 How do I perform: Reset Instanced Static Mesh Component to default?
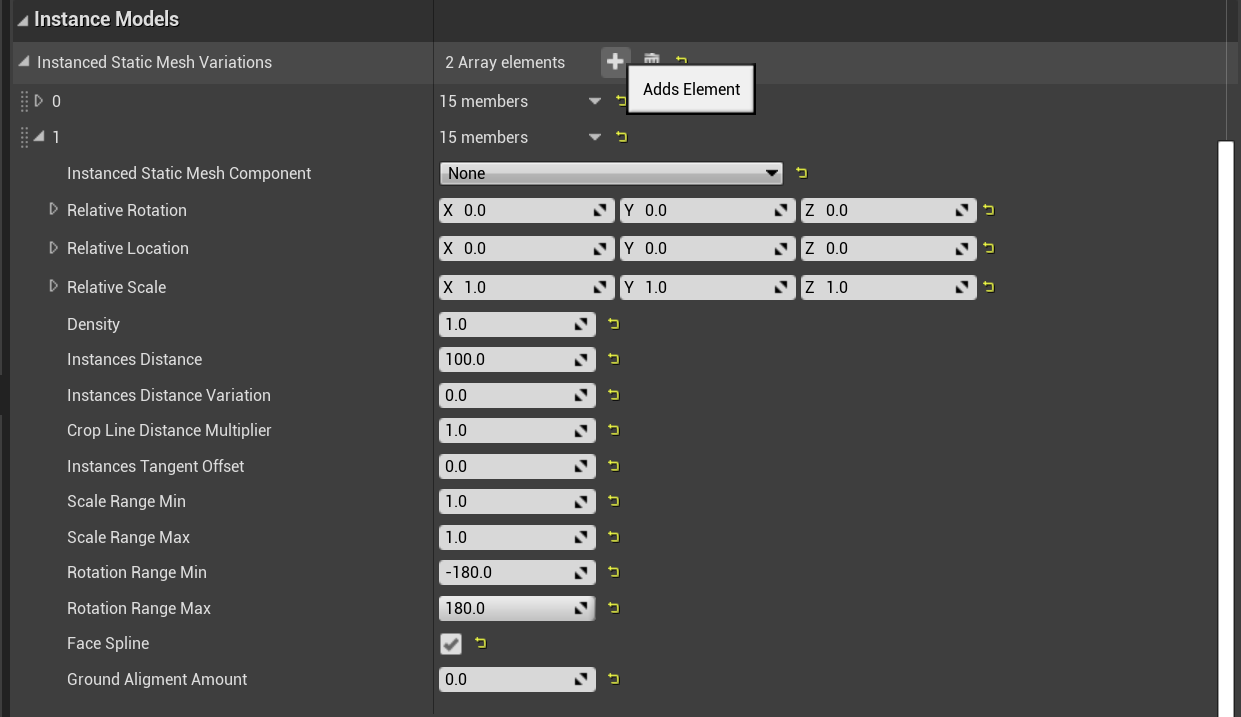click(801, 173)
